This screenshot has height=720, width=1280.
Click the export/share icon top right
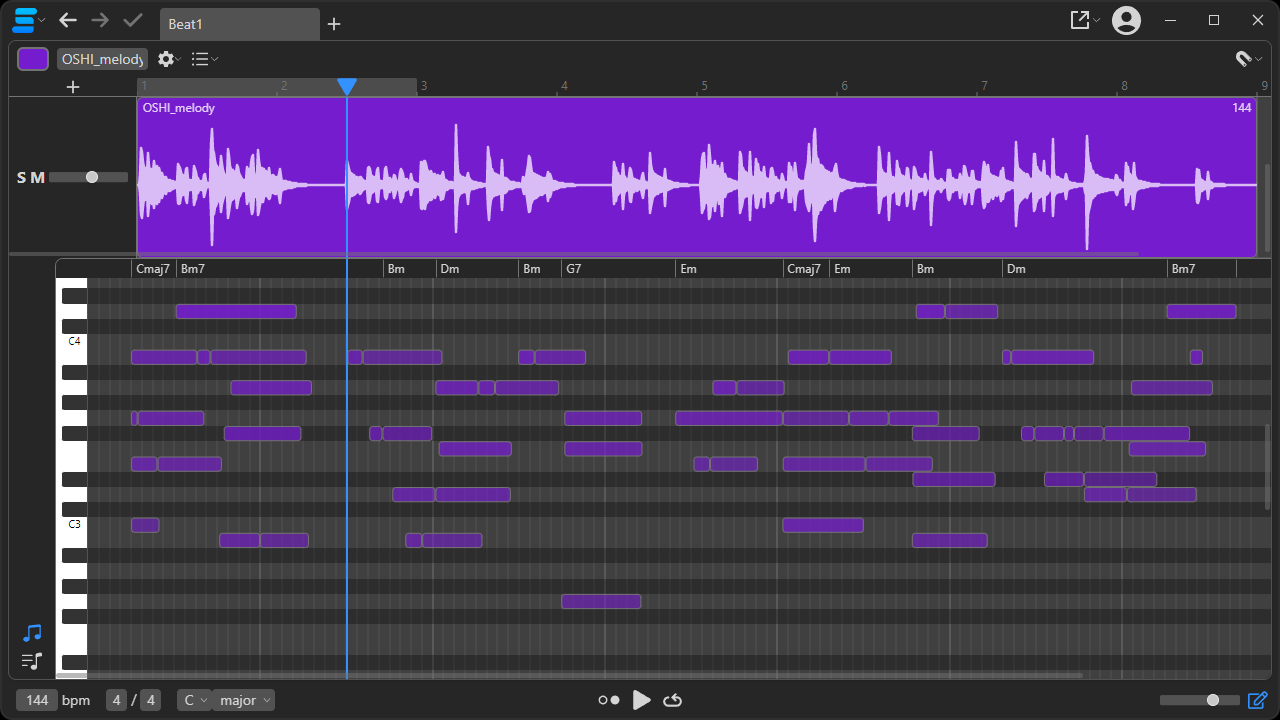[x=1077, y=19]
